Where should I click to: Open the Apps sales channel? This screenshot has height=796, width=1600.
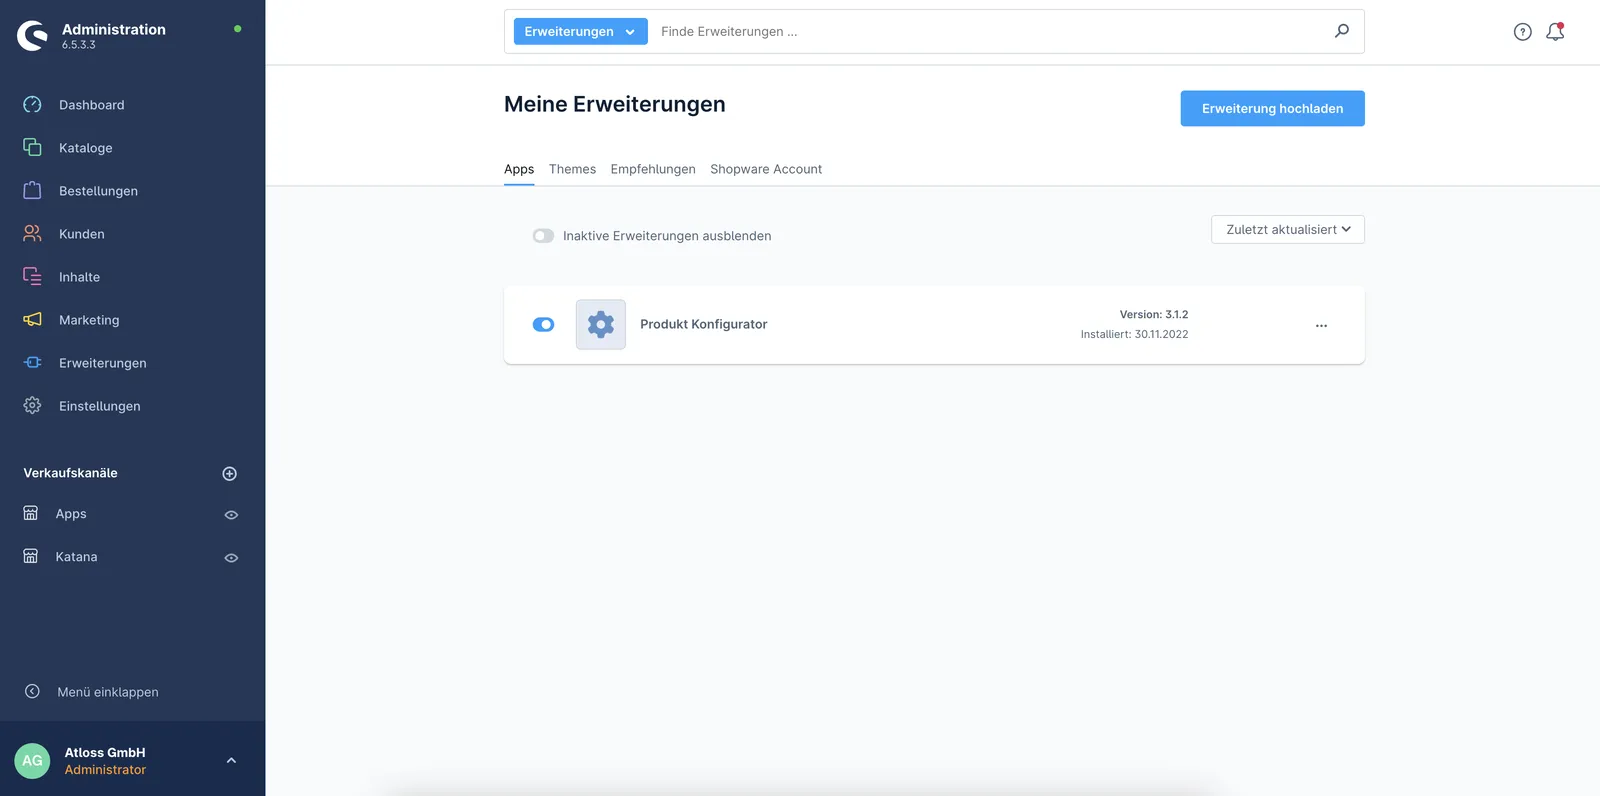[x=71, y=514]
